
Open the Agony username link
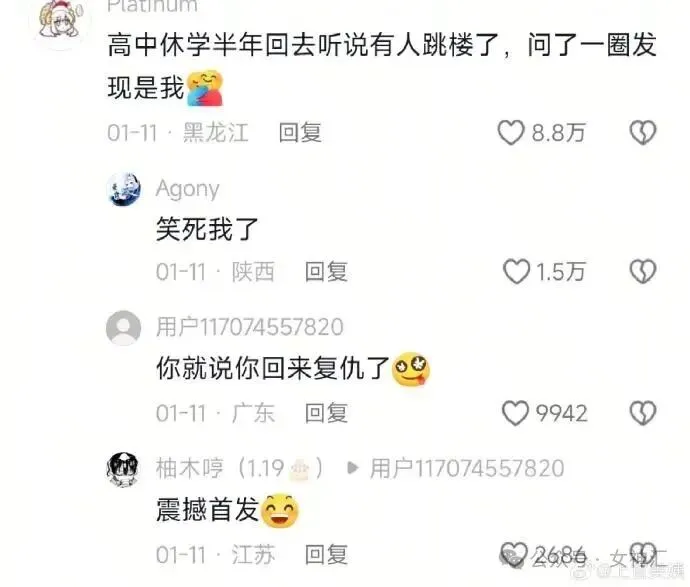tap(187, 189)
